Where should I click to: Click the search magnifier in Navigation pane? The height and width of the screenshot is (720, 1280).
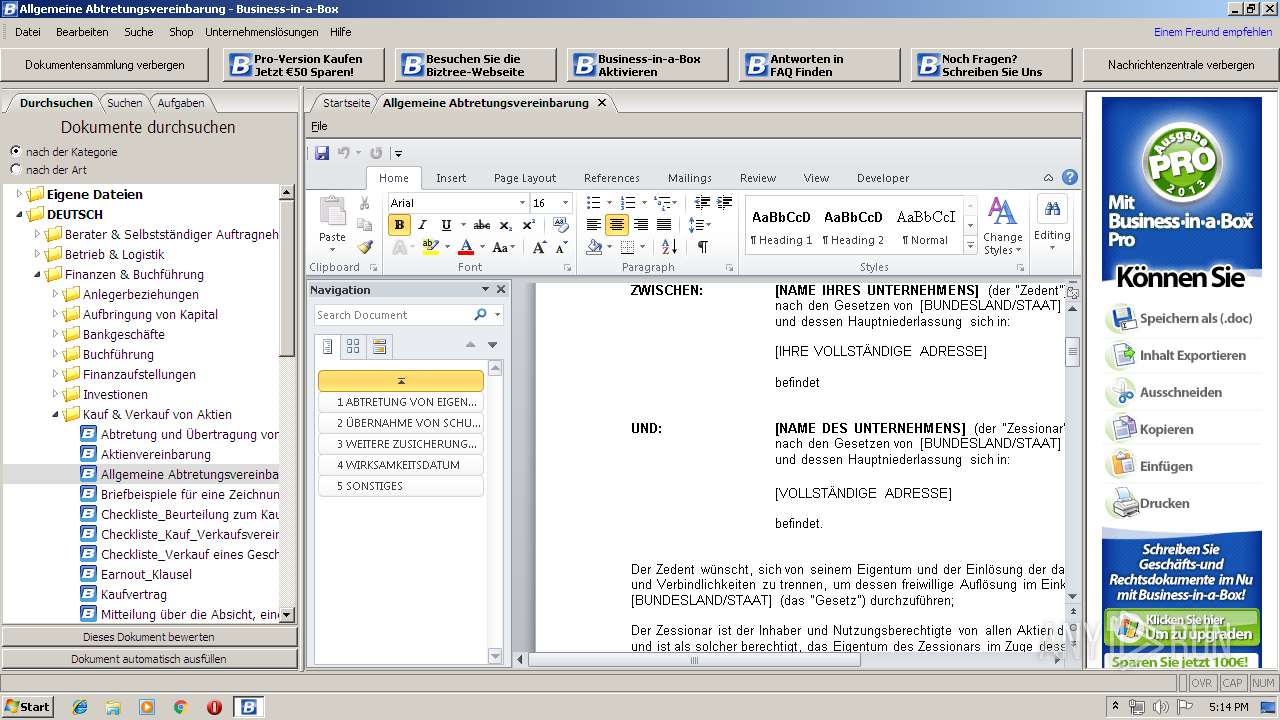480,314
